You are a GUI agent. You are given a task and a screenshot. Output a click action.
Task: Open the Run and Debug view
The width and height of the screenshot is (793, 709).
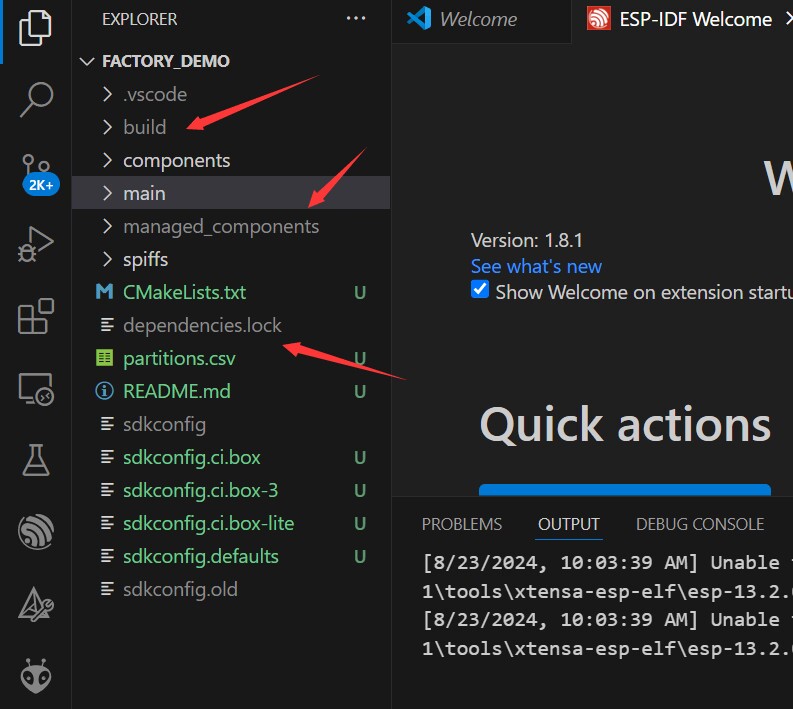[x=35, y=244]
